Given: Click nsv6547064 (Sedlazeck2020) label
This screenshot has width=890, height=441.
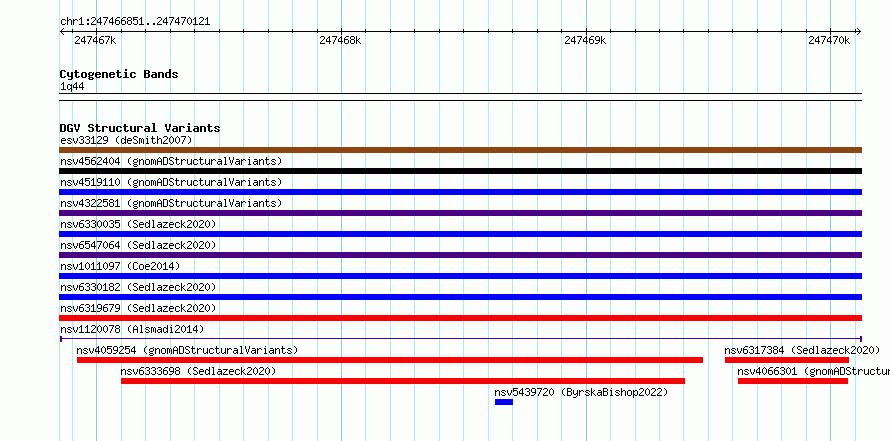Looking at the screenshot, I should point(138,245).
